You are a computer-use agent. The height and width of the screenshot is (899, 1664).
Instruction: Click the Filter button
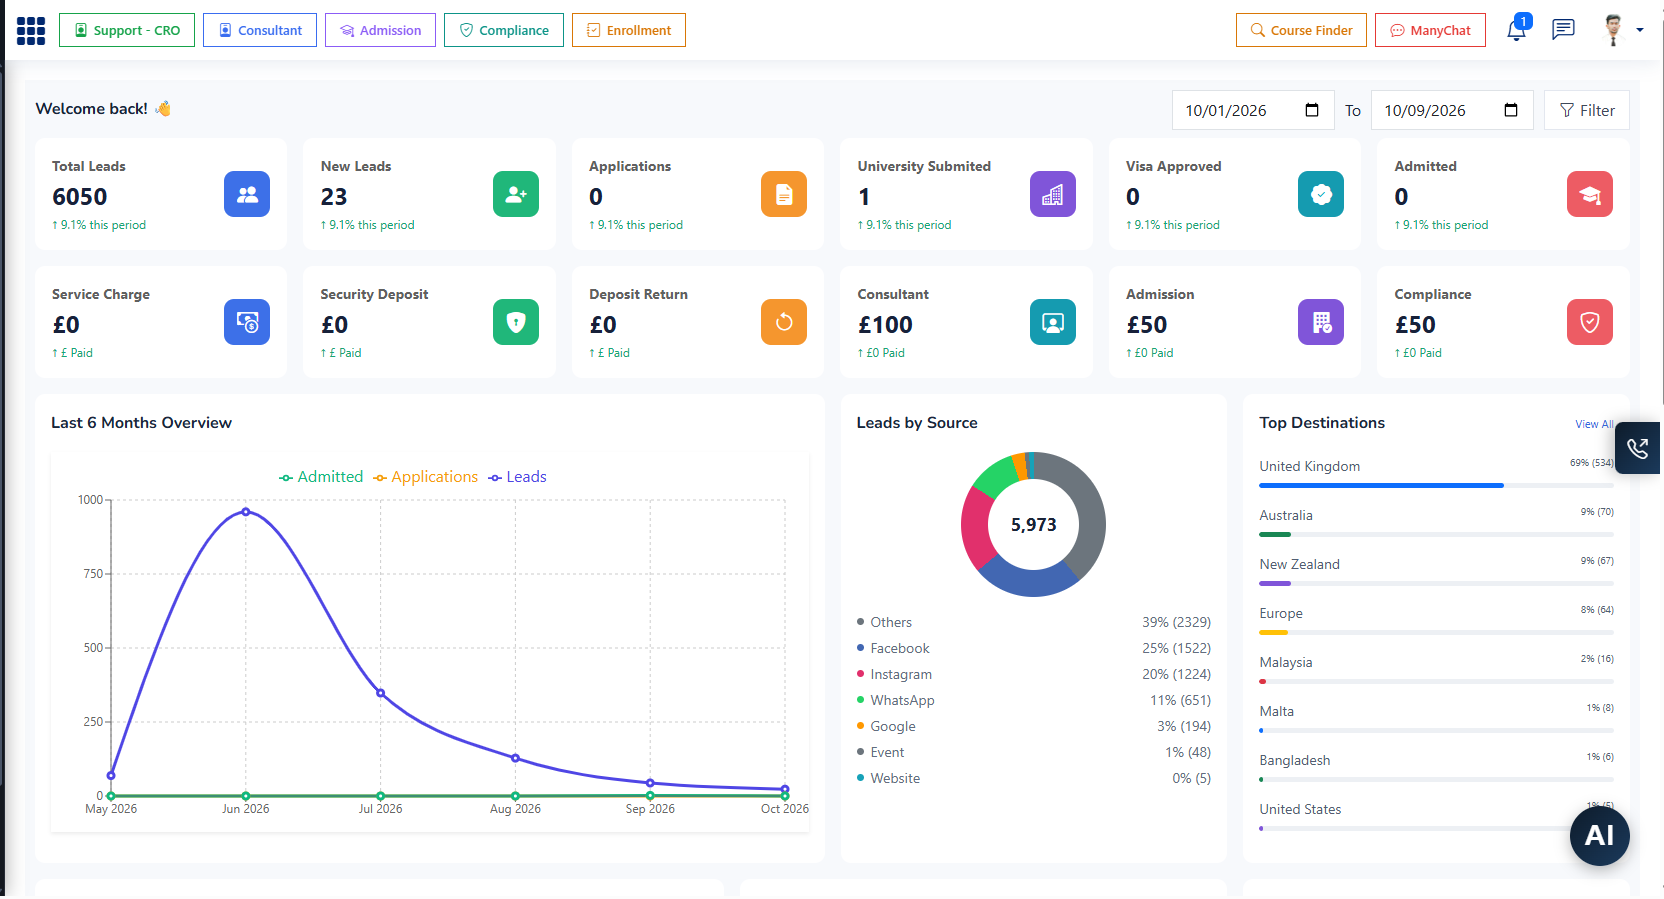click(1587, 110)
